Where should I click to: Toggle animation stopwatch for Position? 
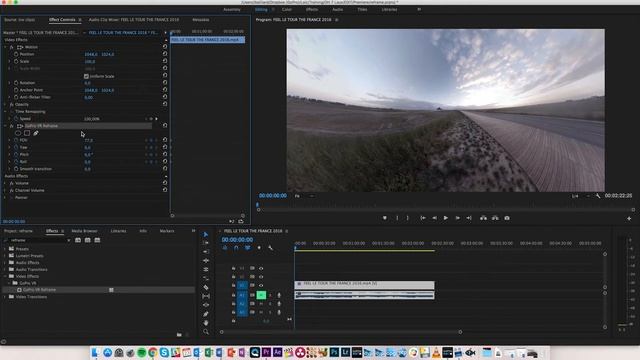pyautogui.click(x=16, y=54)
